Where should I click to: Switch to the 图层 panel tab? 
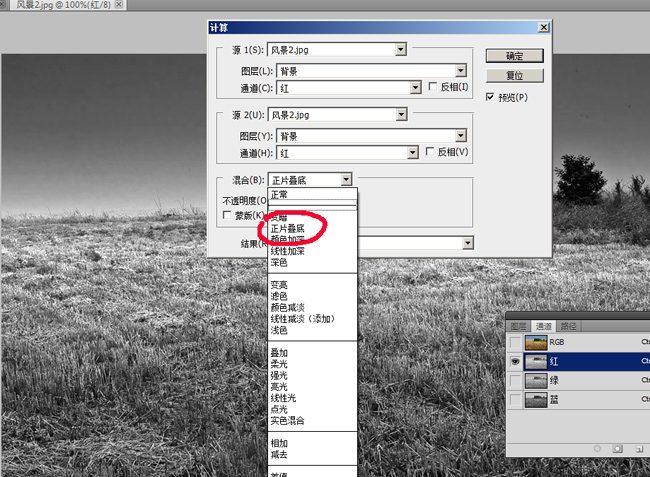[x=518, y=326]
